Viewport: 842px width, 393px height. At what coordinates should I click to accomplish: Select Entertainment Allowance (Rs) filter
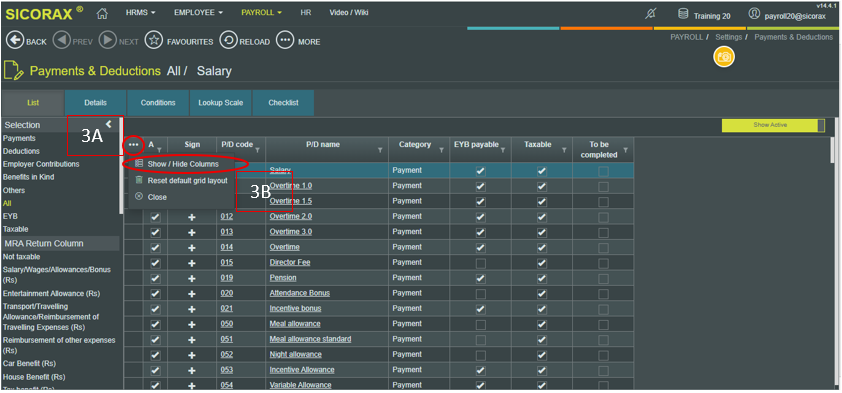click(x=51, y=294)
